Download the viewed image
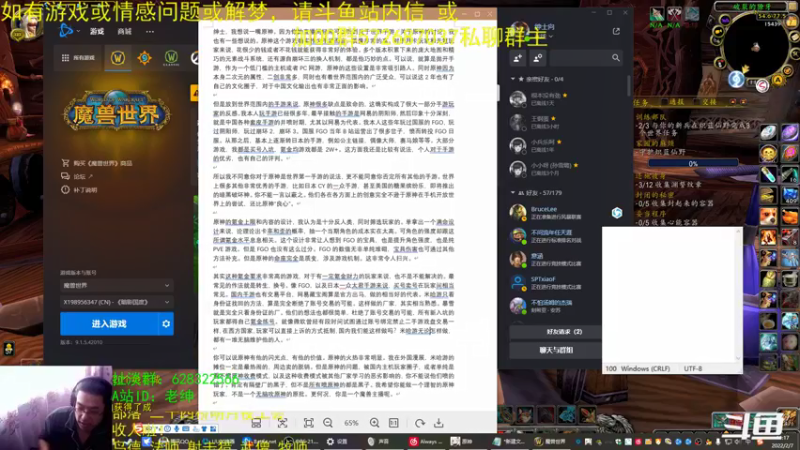Screen dimensions: 800x450 coord(439,423)
